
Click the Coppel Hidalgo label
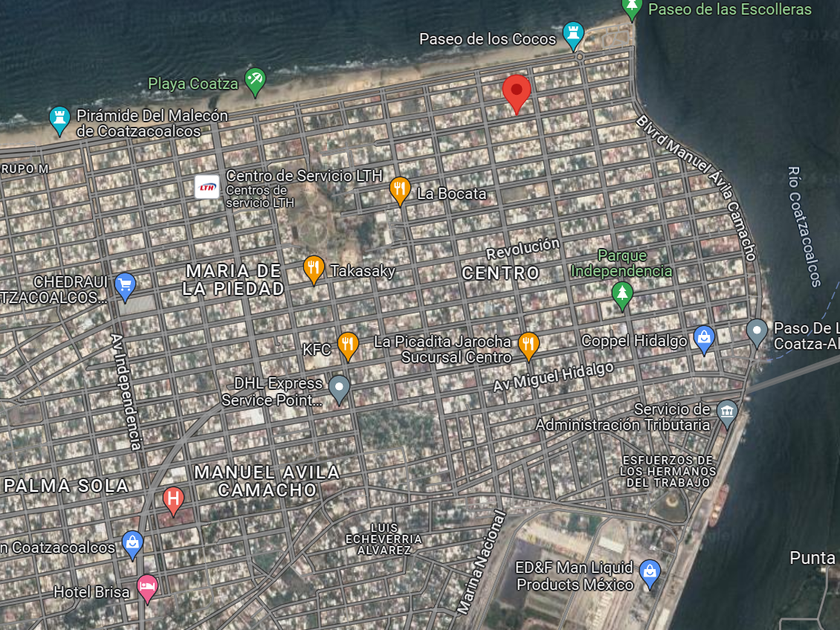point(634,341)
